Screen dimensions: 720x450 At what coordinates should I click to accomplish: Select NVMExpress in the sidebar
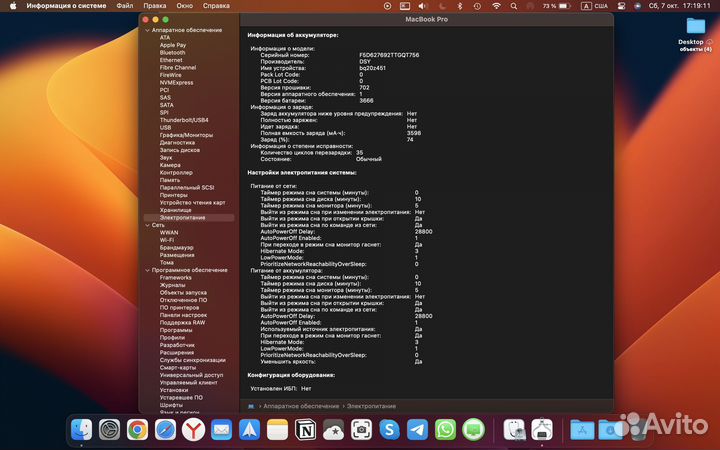coord(176,83)
